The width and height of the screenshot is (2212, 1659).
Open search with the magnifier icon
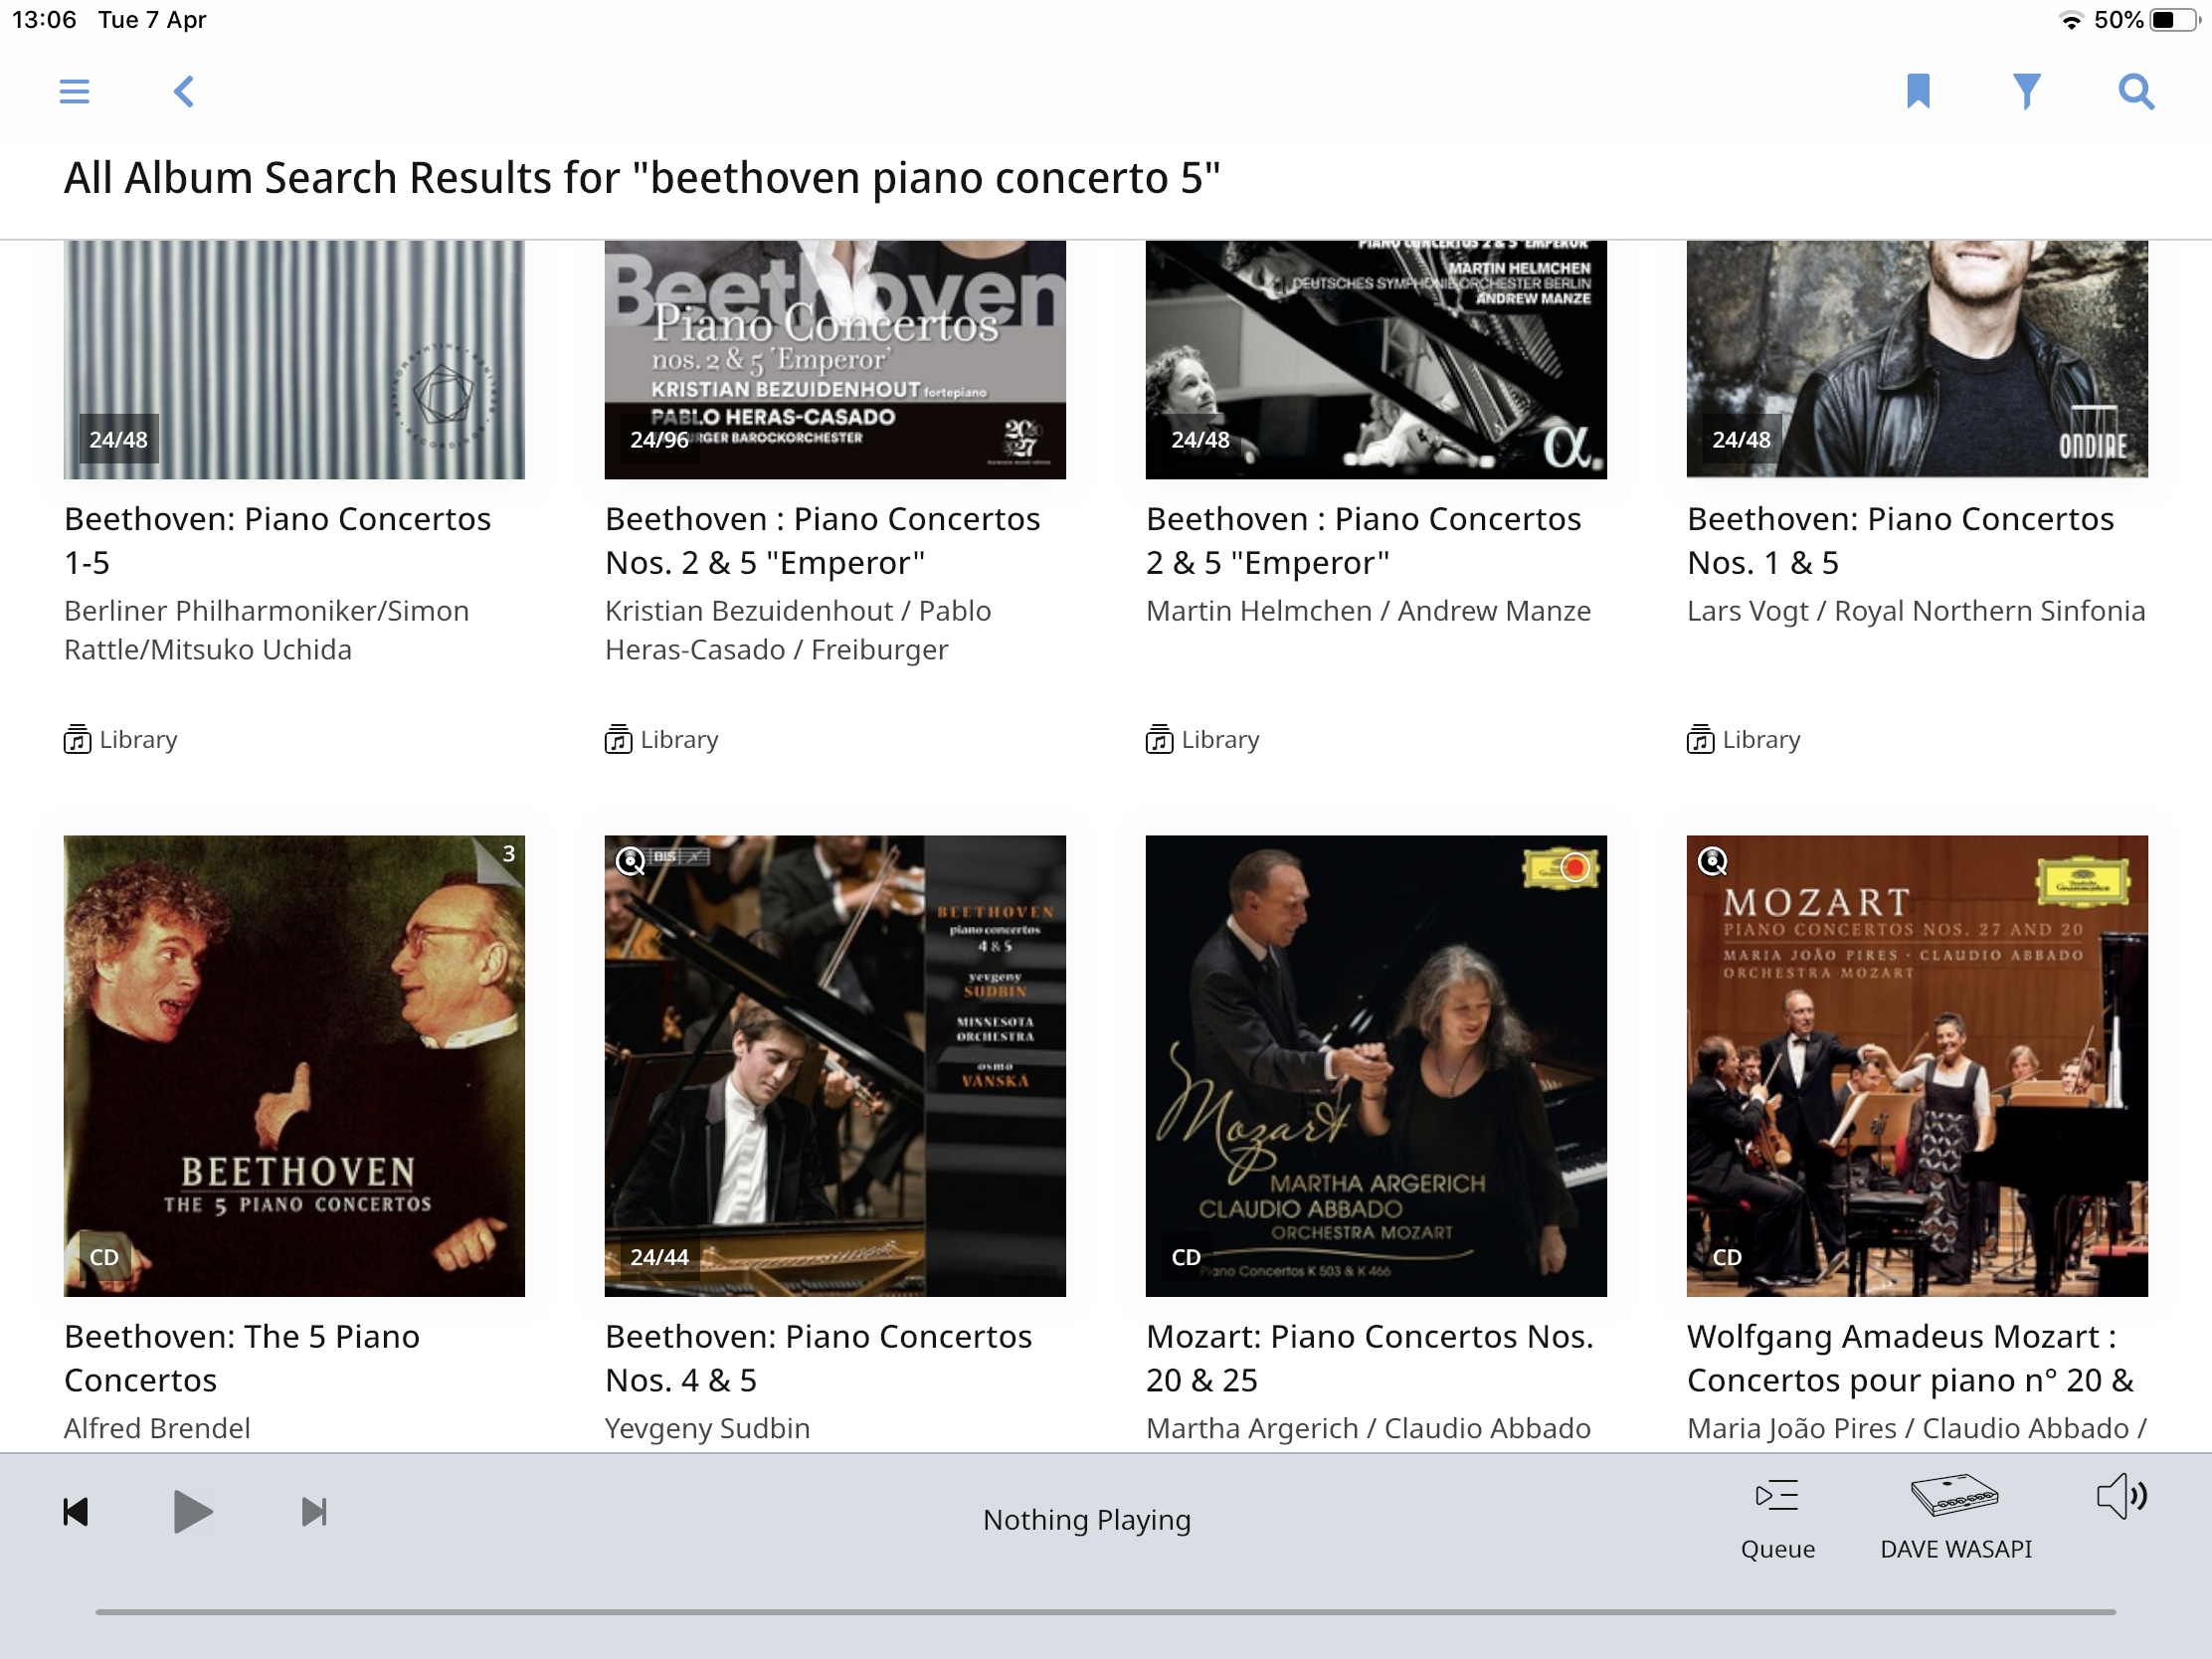pos(2136,92)
